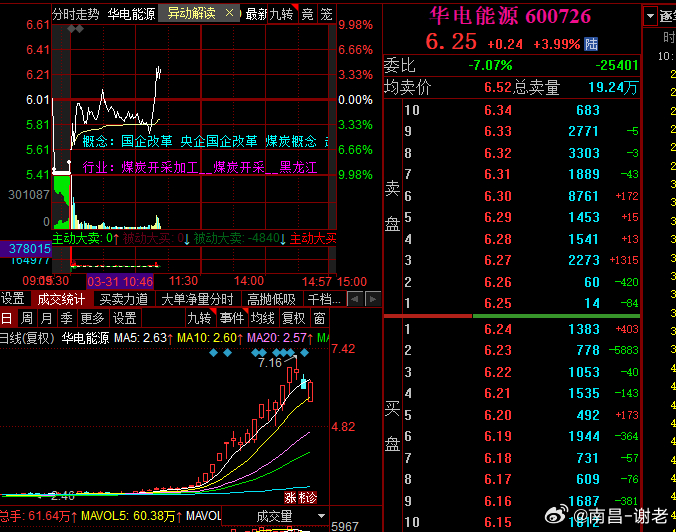Click 九转 in the K-line toolbar
The width and height of the screenshot is (676, 532).
pyautogui.click(x=200, y=318)
